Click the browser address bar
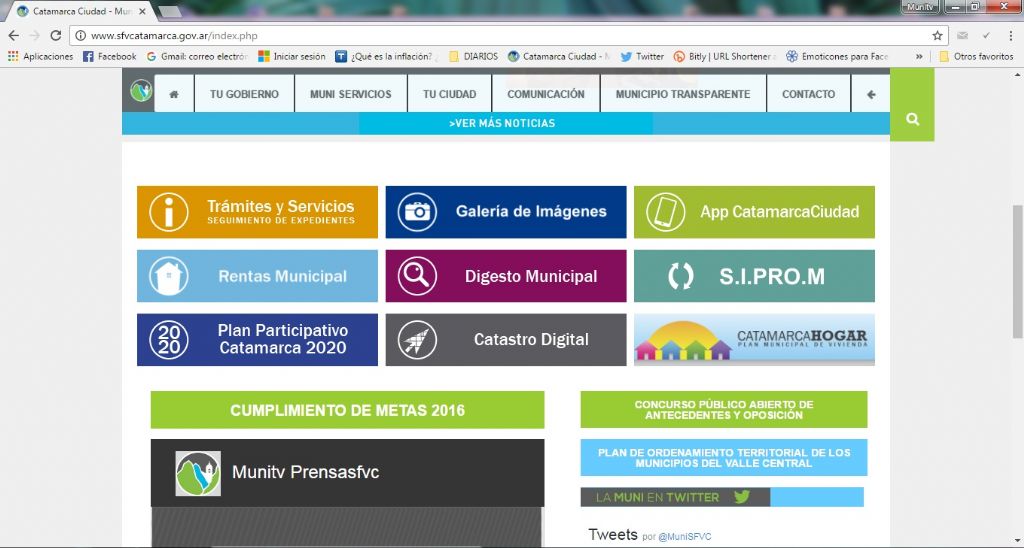 coord(500,35)
